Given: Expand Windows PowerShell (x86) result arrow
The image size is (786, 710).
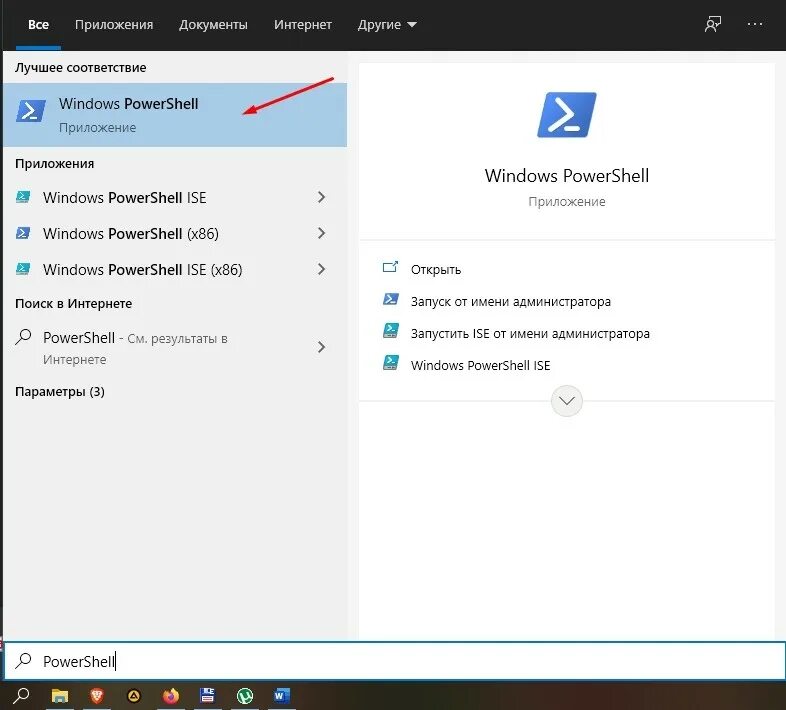Looking at the screenshot, I should point(321,233).
